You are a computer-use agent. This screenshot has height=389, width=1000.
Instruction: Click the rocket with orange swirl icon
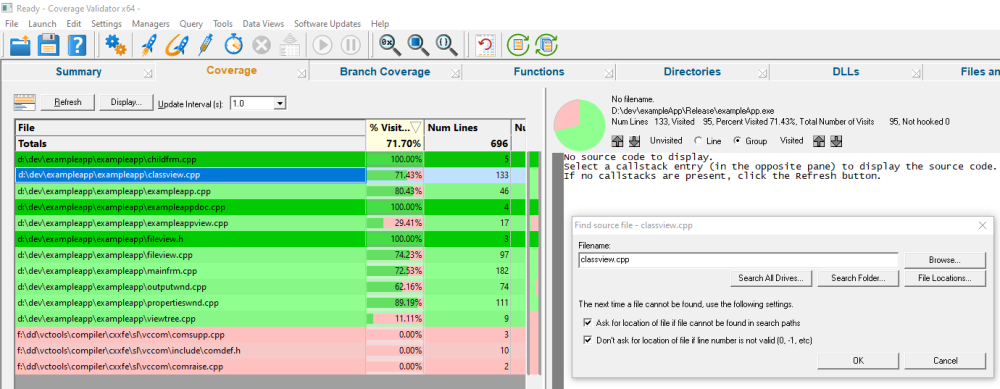click(x=177, y=45)
